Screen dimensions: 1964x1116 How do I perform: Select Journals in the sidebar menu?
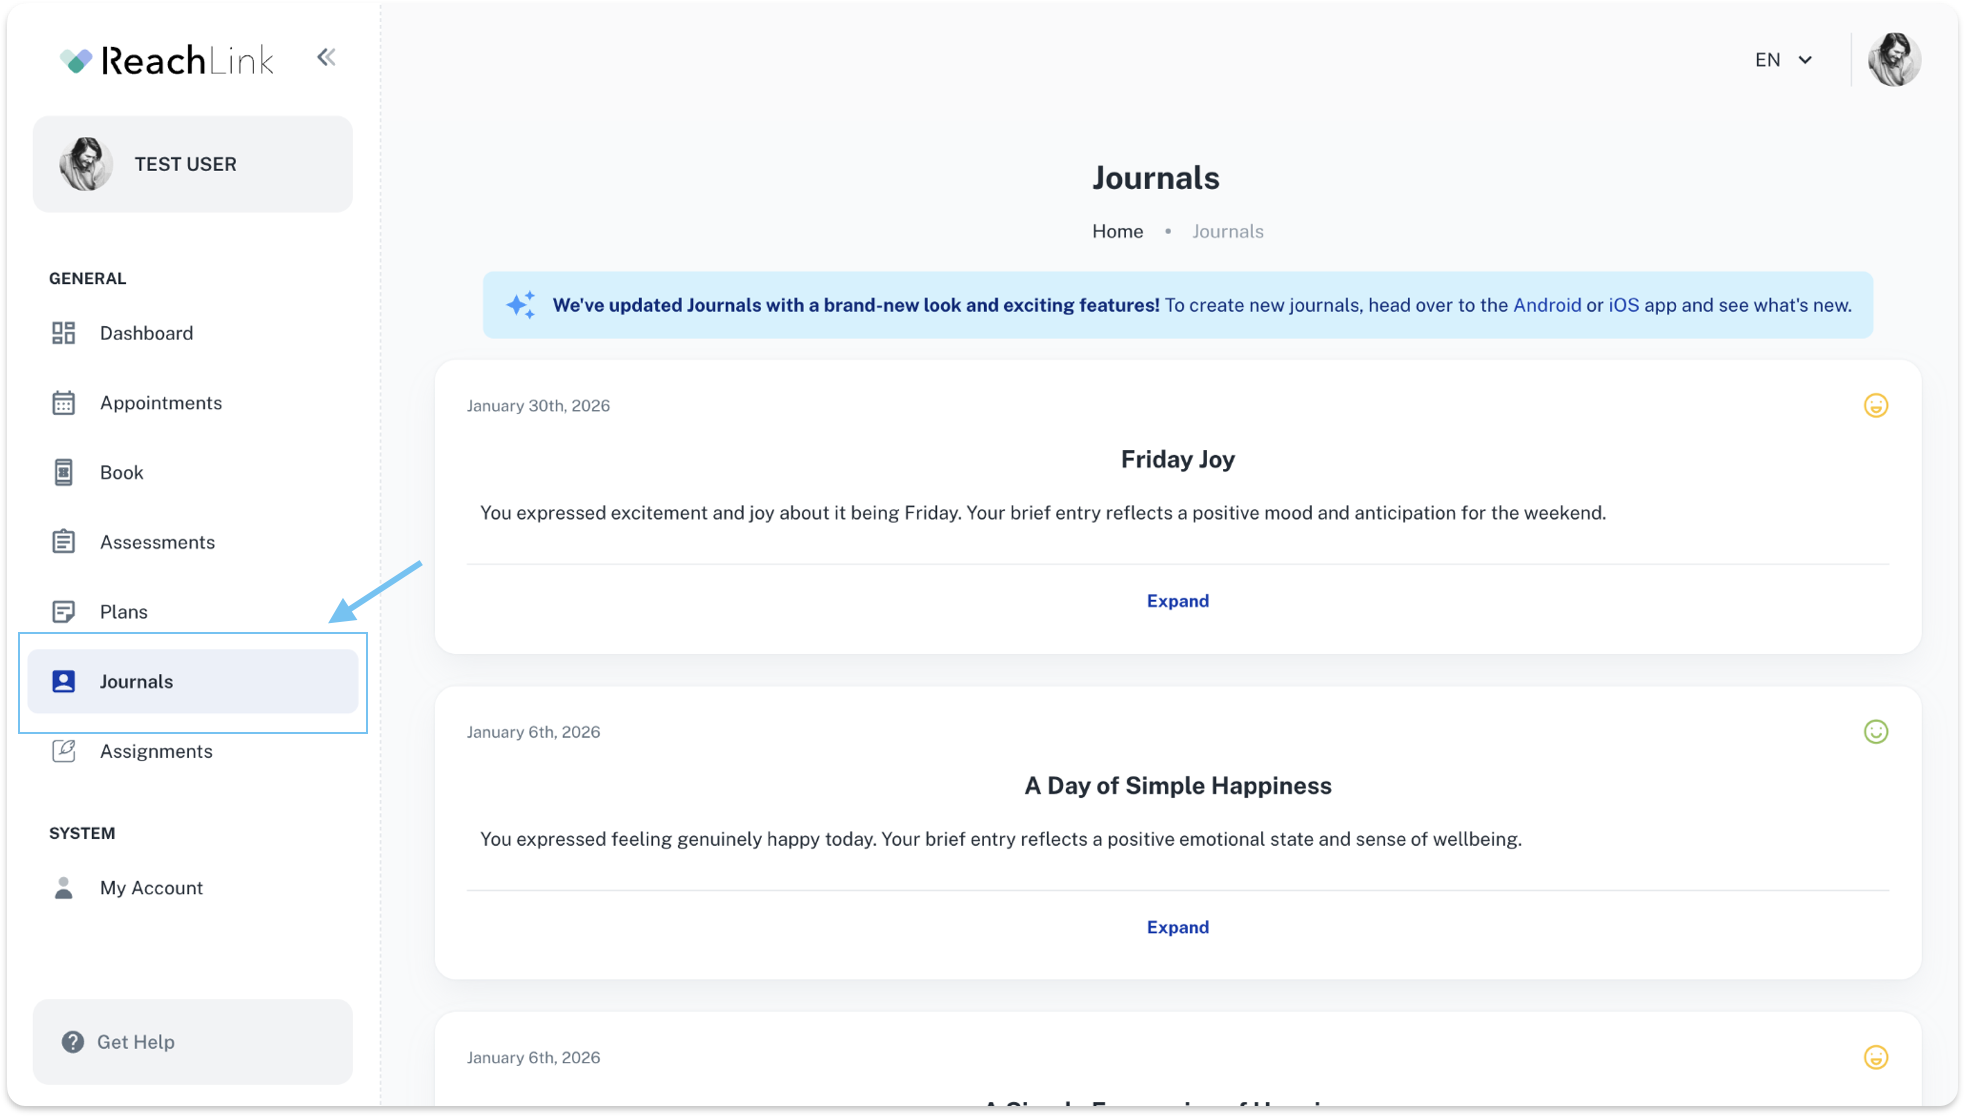[137, 682]
